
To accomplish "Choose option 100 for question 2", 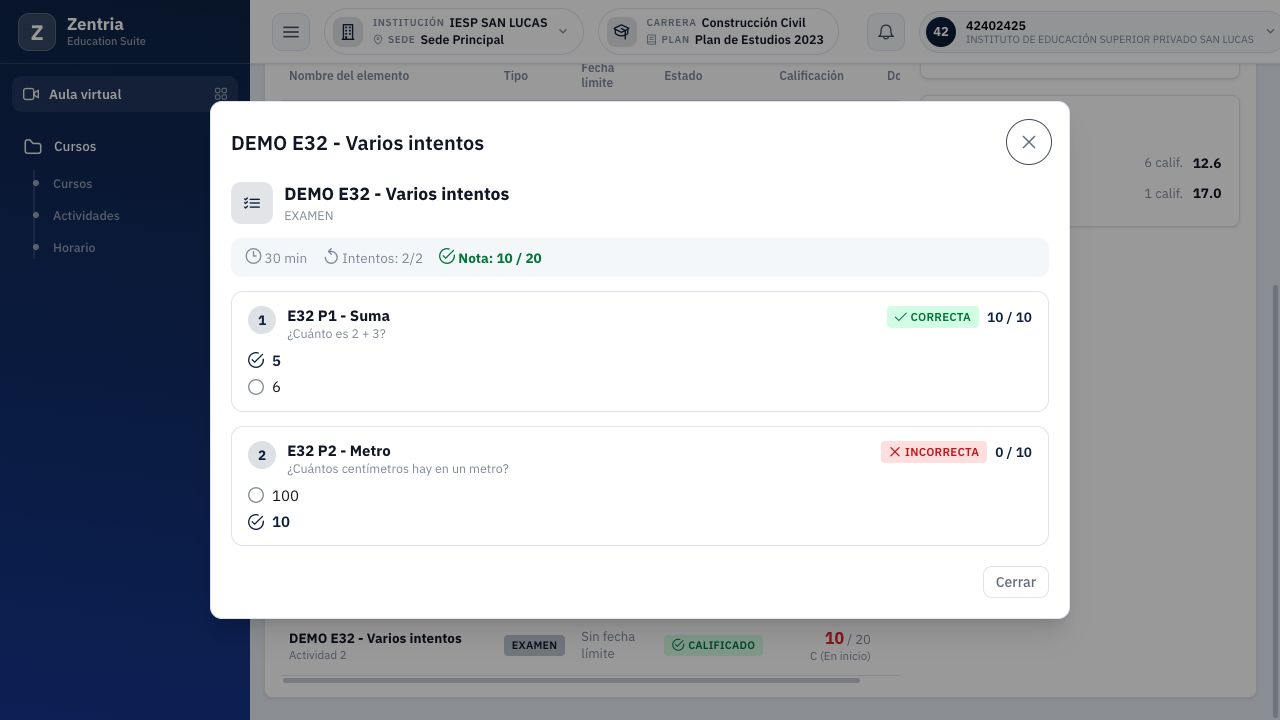I will click(256, 495).
